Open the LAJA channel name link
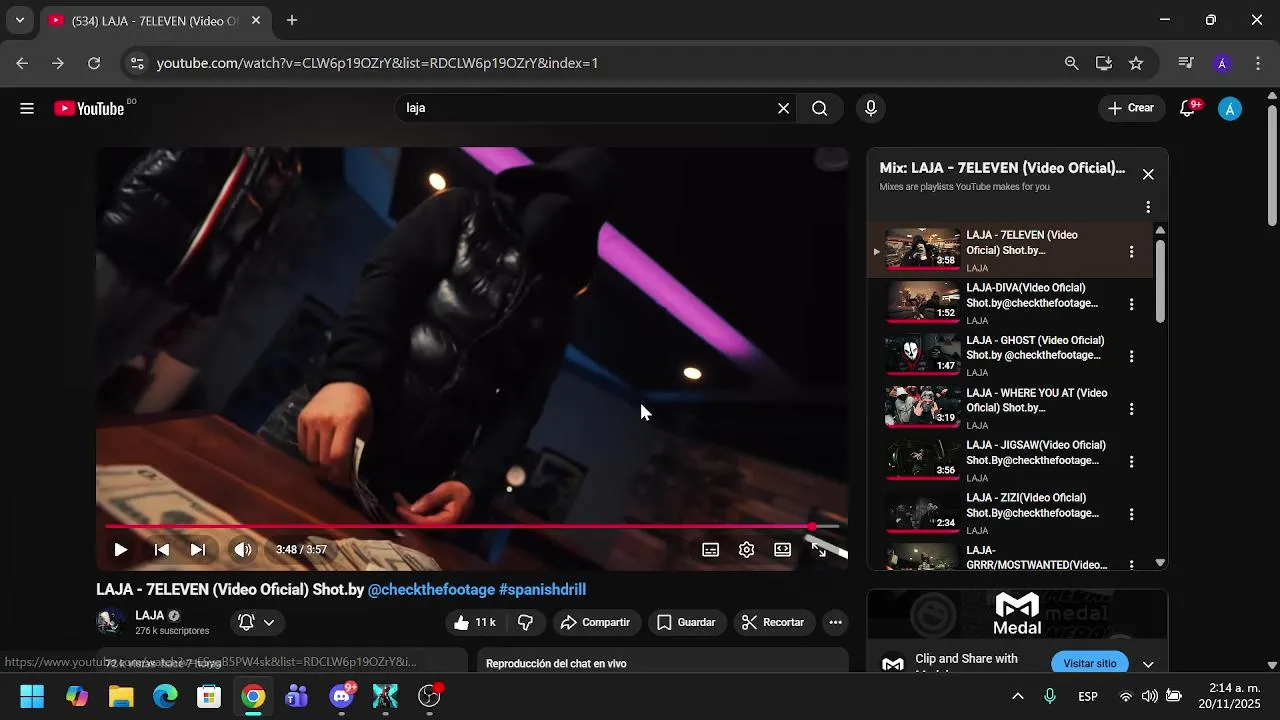The image size is (1280, 720). click(150, 615)
